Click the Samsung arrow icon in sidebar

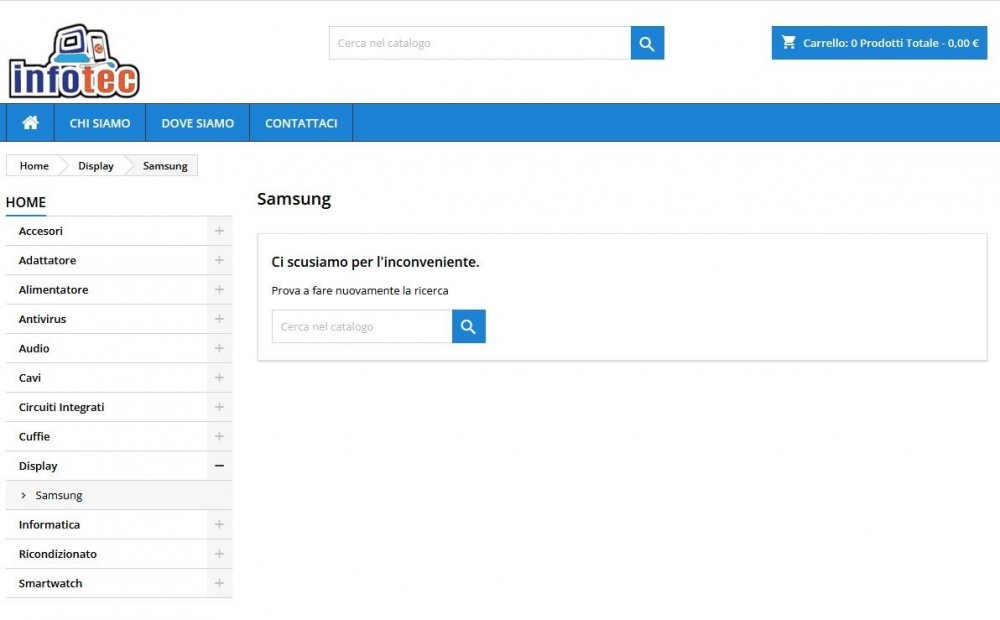24,495
